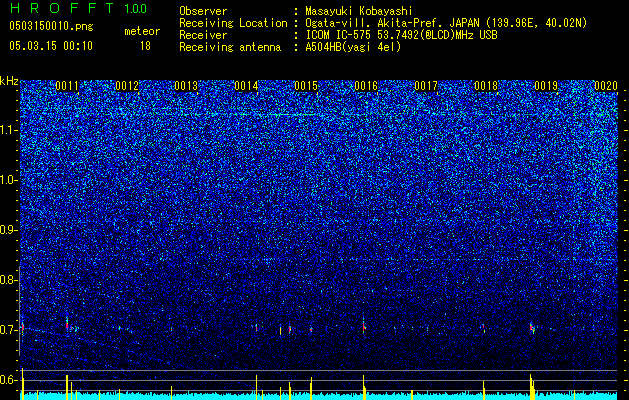Click time marker 0019
This screenshot has height=400, width=629.
[x=546, y=86]
